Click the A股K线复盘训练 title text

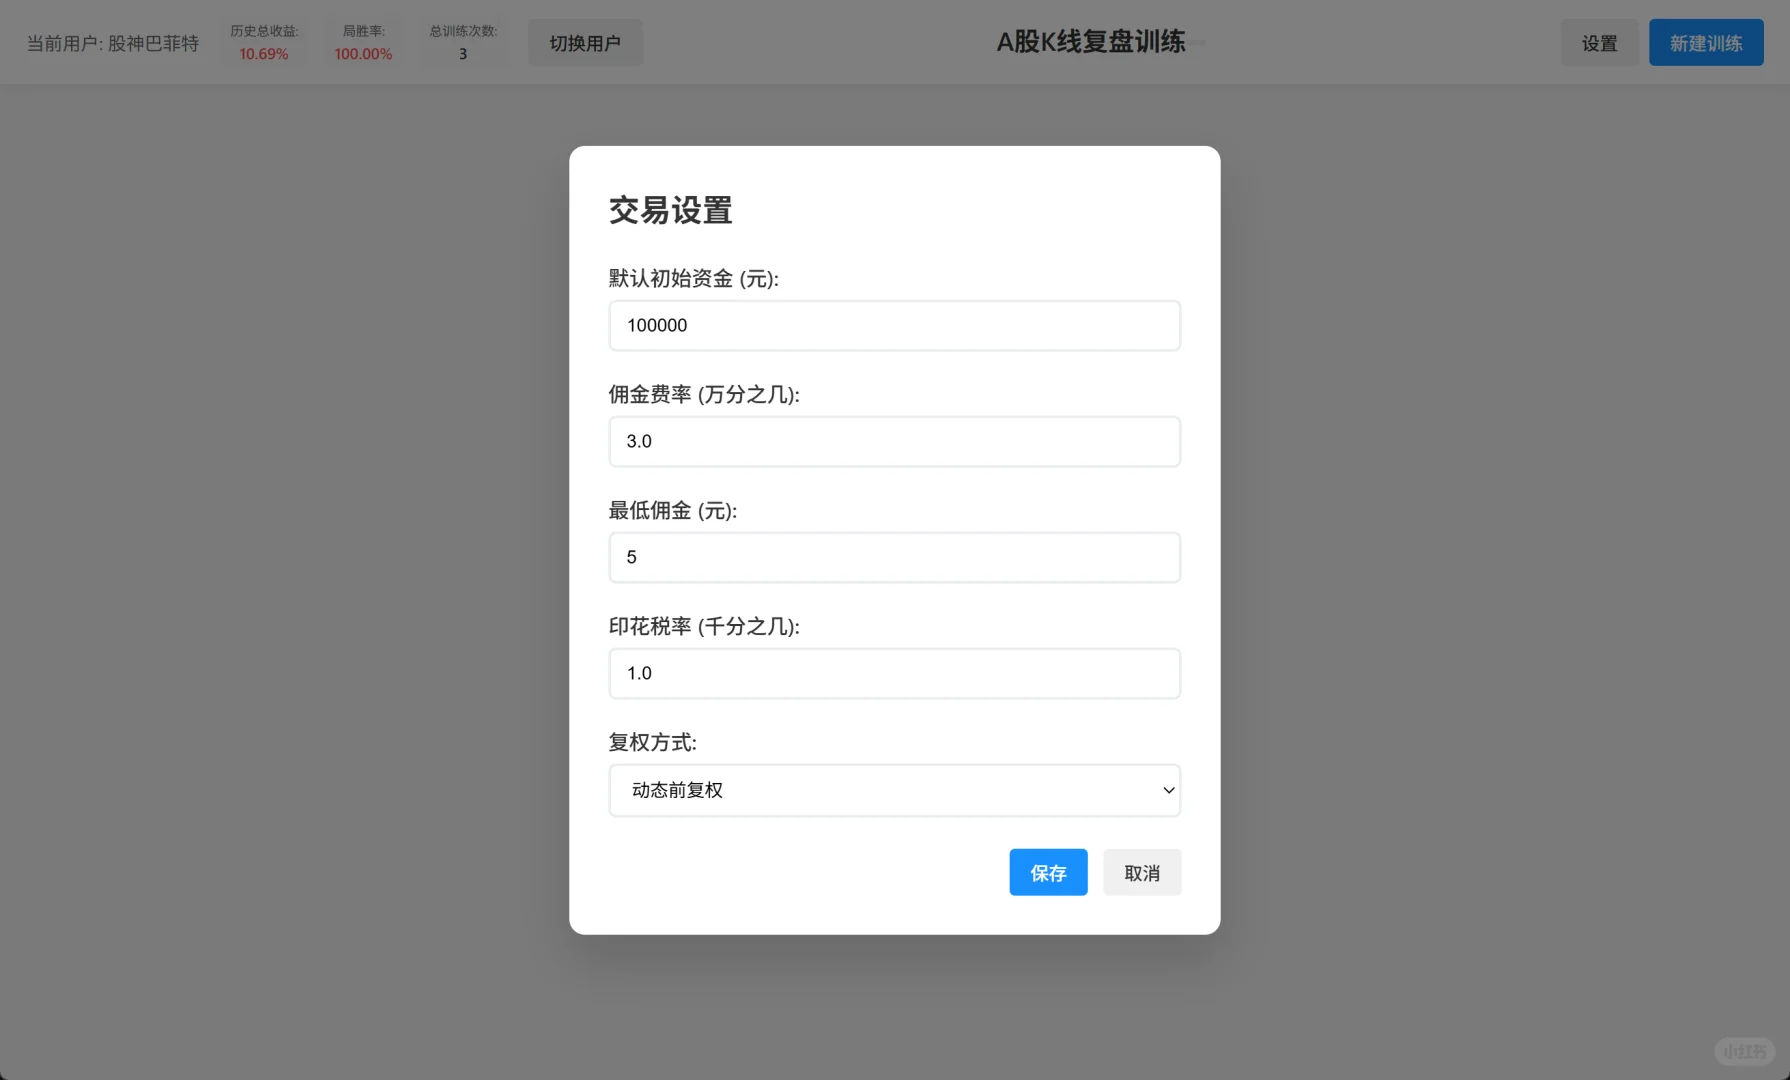tap(1089, 42)
